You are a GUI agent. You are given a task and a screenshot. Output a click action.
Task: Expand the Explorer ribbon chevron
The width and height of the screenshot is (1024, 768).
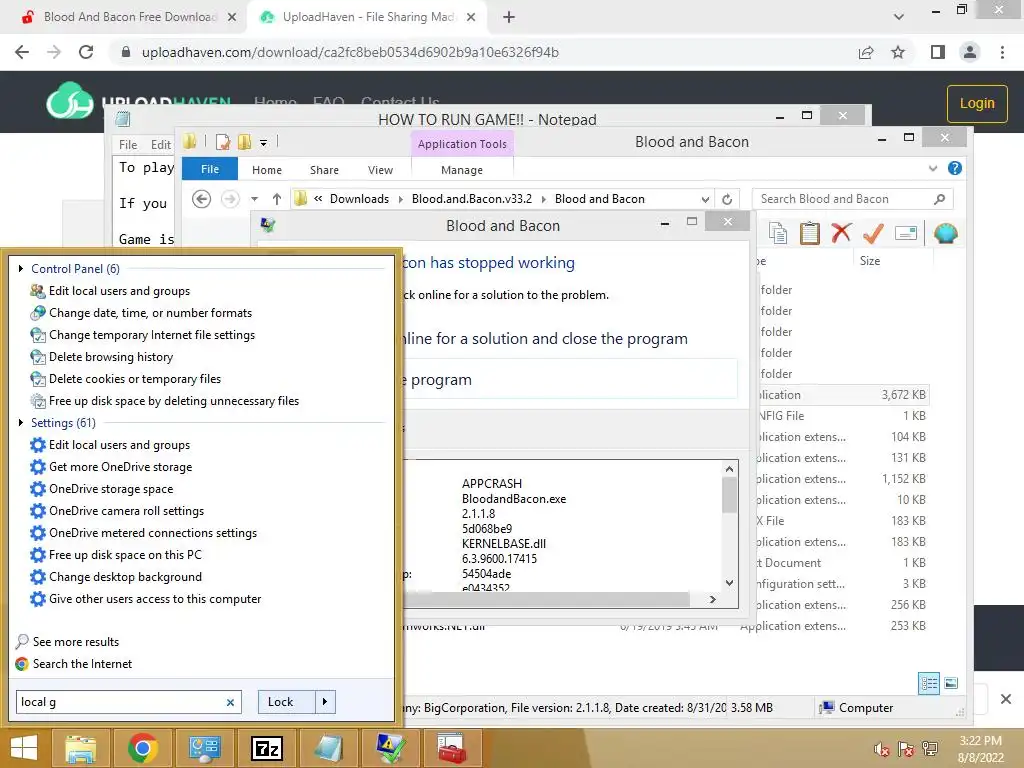pos(933,168)
